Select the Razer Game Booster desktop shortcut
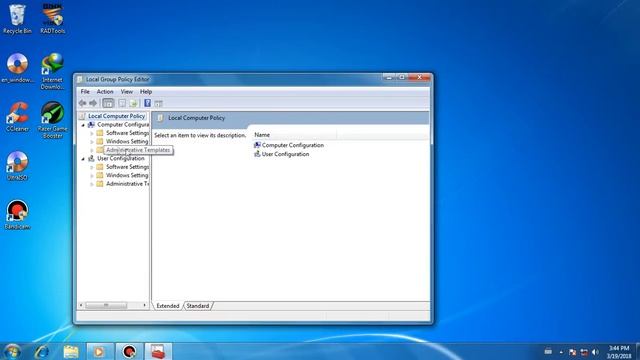 (53, 120)
